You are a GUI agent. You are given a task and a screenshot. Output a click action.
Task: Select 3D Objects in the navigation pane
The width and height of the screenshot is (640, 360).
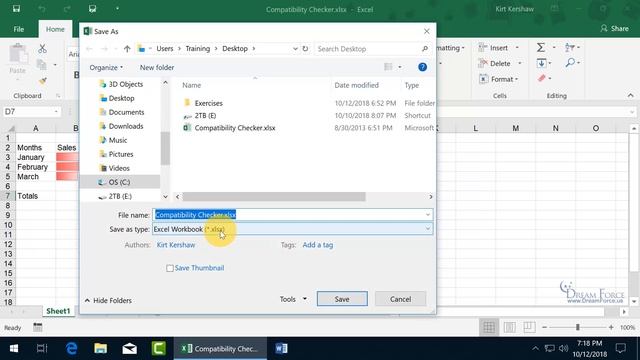coord(126,84)
